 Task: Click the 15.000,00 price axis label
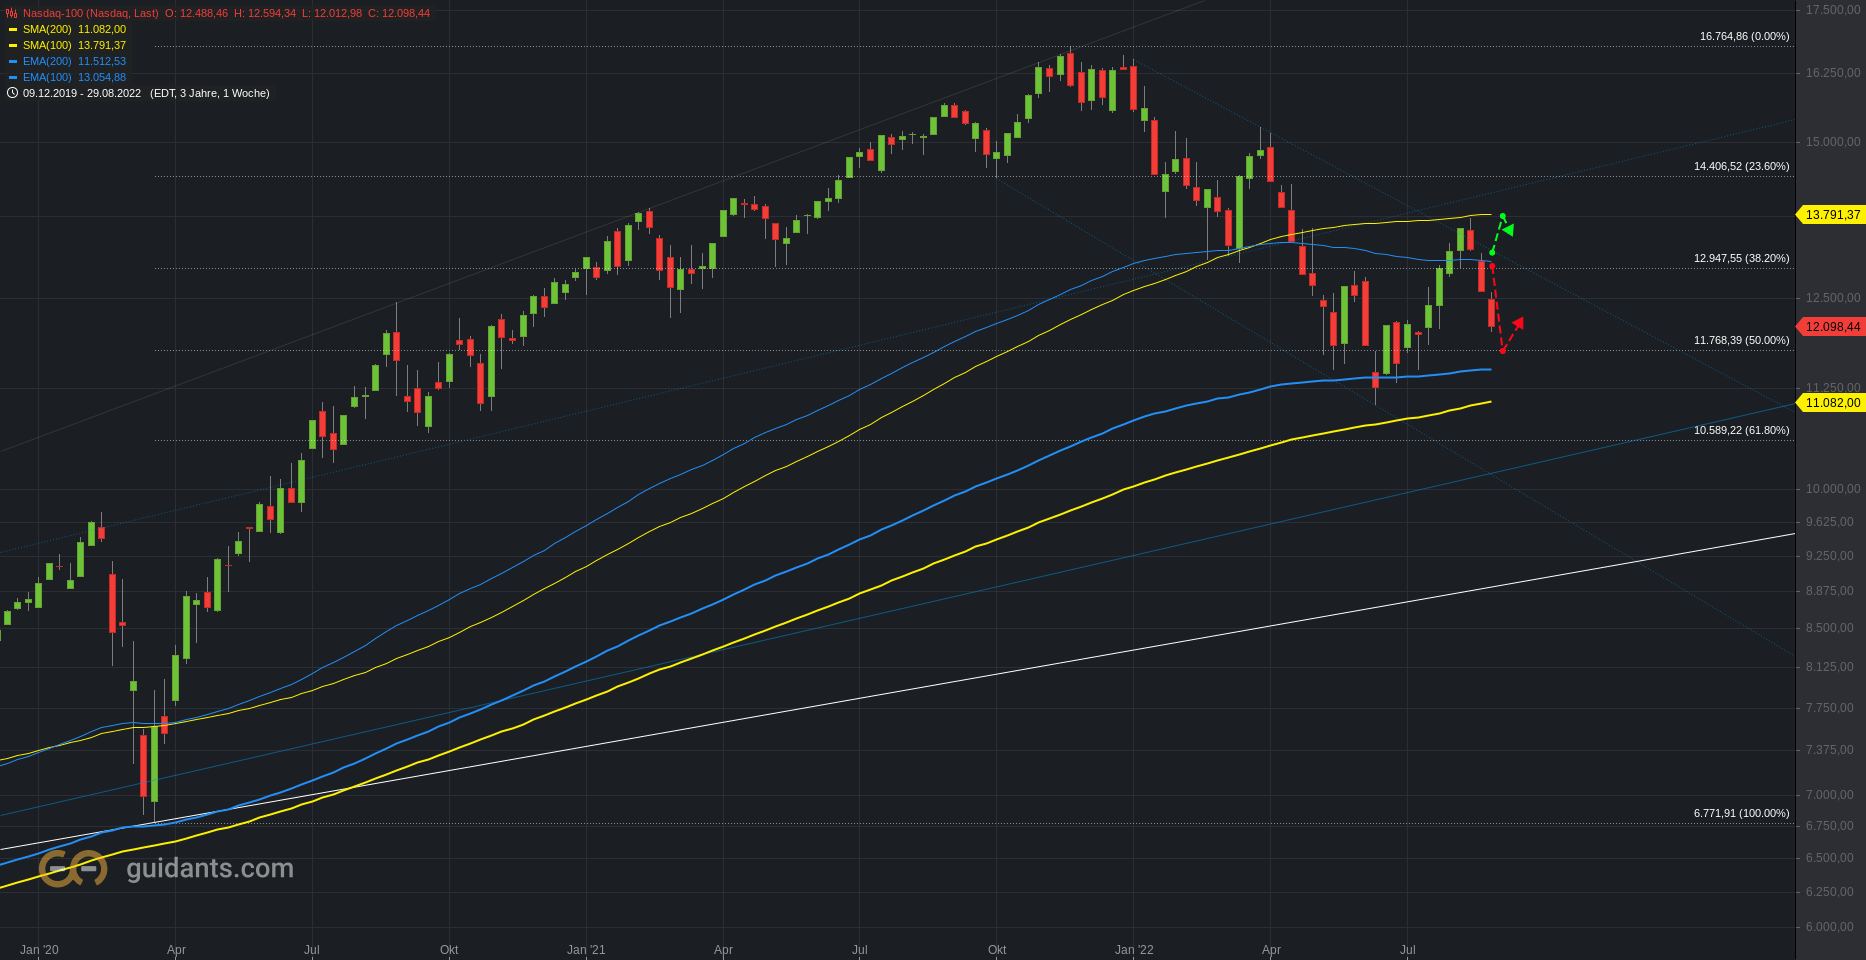pos(1833,142)
